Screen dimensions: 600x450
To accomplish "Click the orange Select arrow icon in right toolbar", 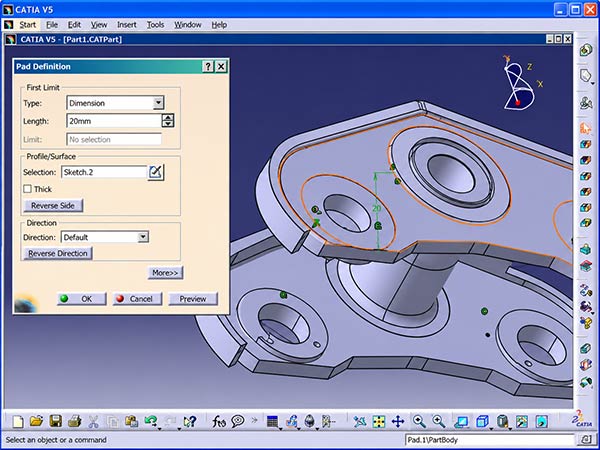I will coord(585,128).
